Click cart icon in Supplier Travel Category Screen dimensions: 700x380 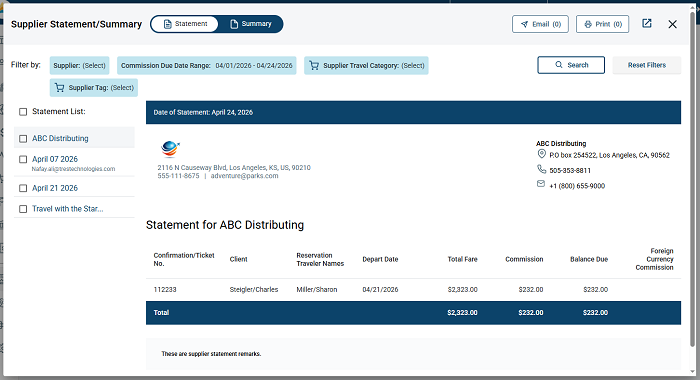314,66
